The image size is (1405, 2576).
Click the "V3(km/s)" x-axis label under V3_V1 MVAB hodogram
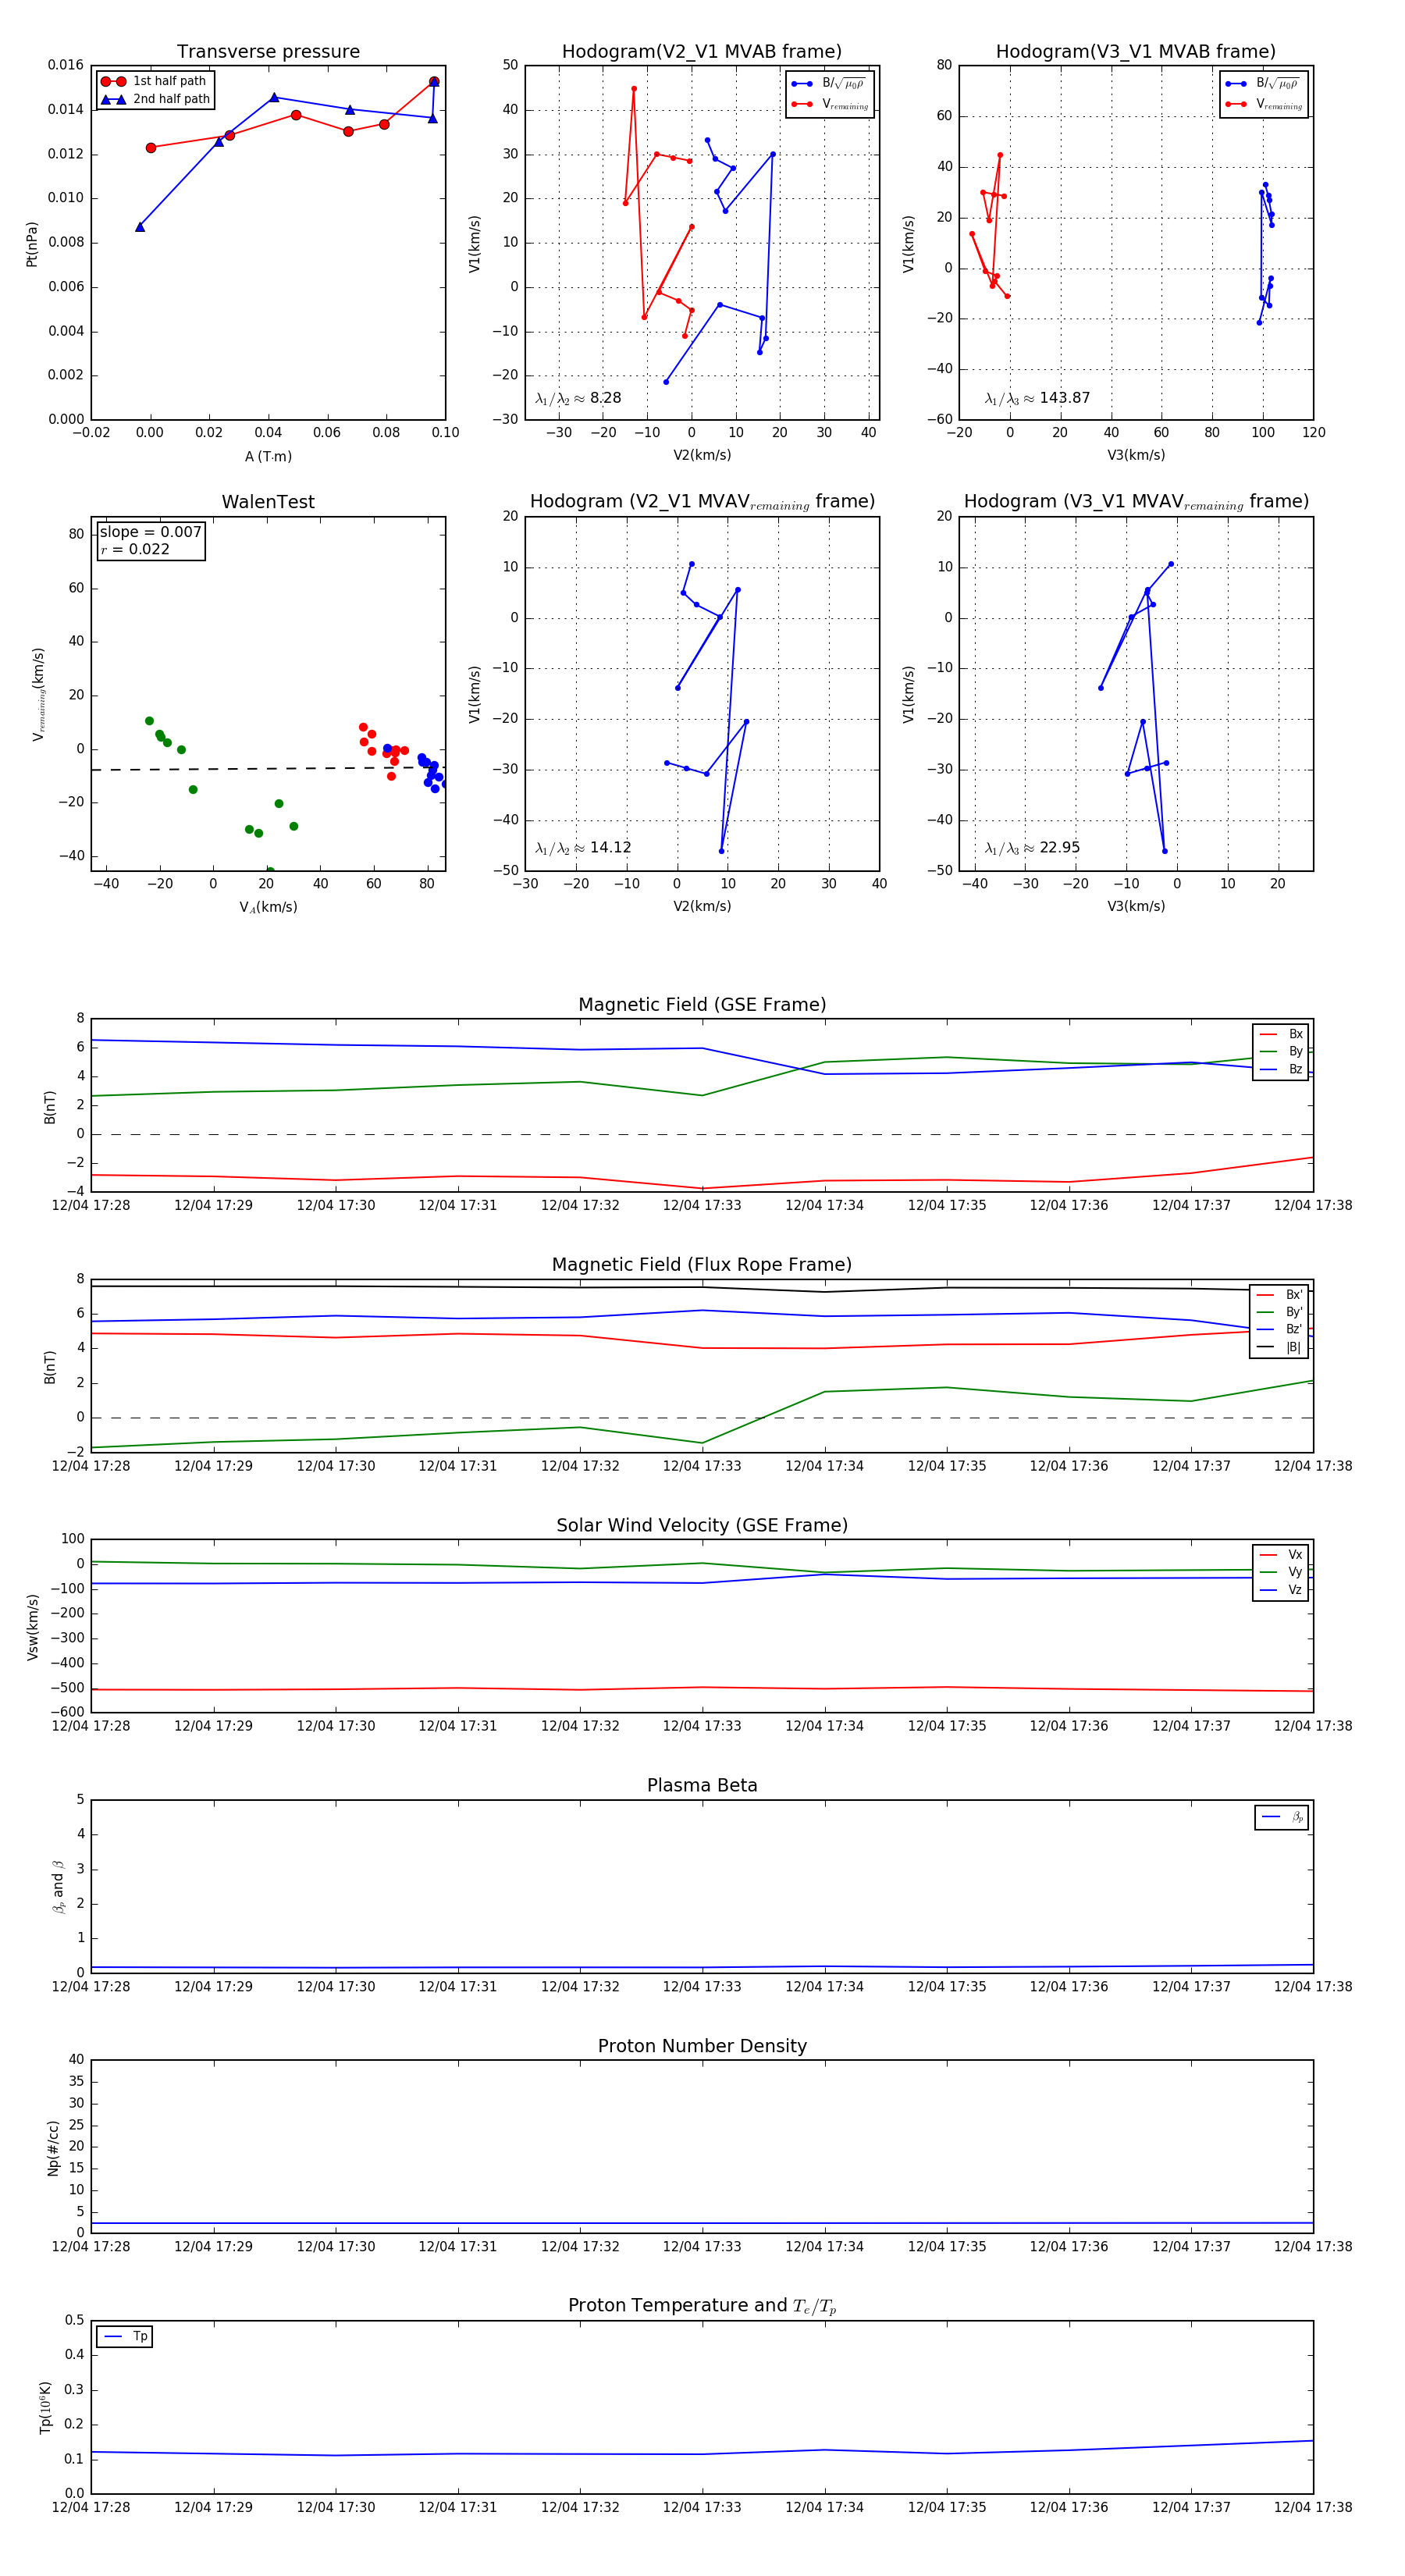[1136, 456]
